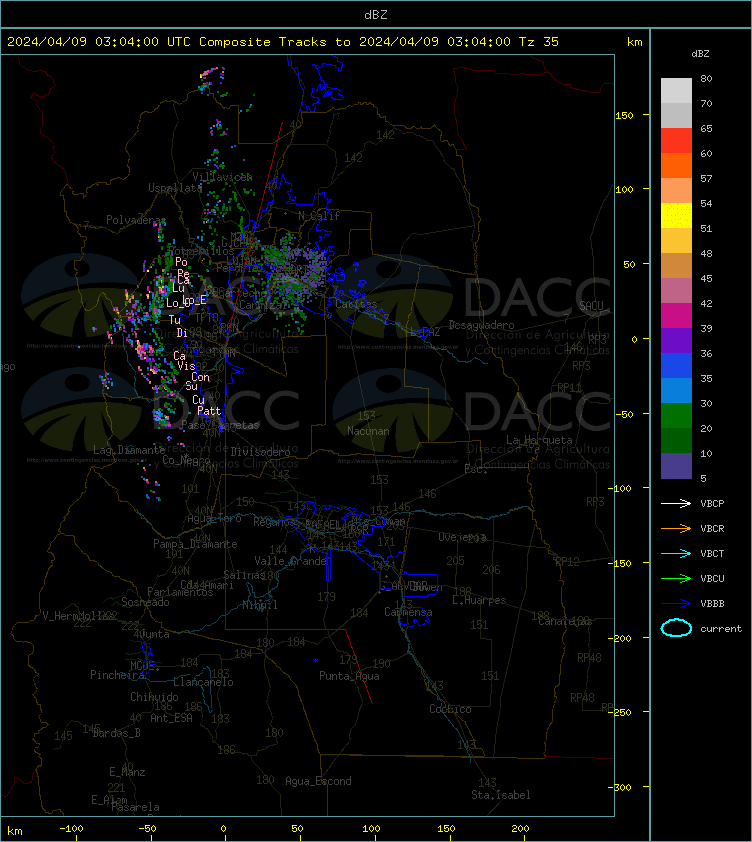Select the red 65-60 dBZ color swatch
The width and height of the screenshot is (752, 842).
coord(676,140)
